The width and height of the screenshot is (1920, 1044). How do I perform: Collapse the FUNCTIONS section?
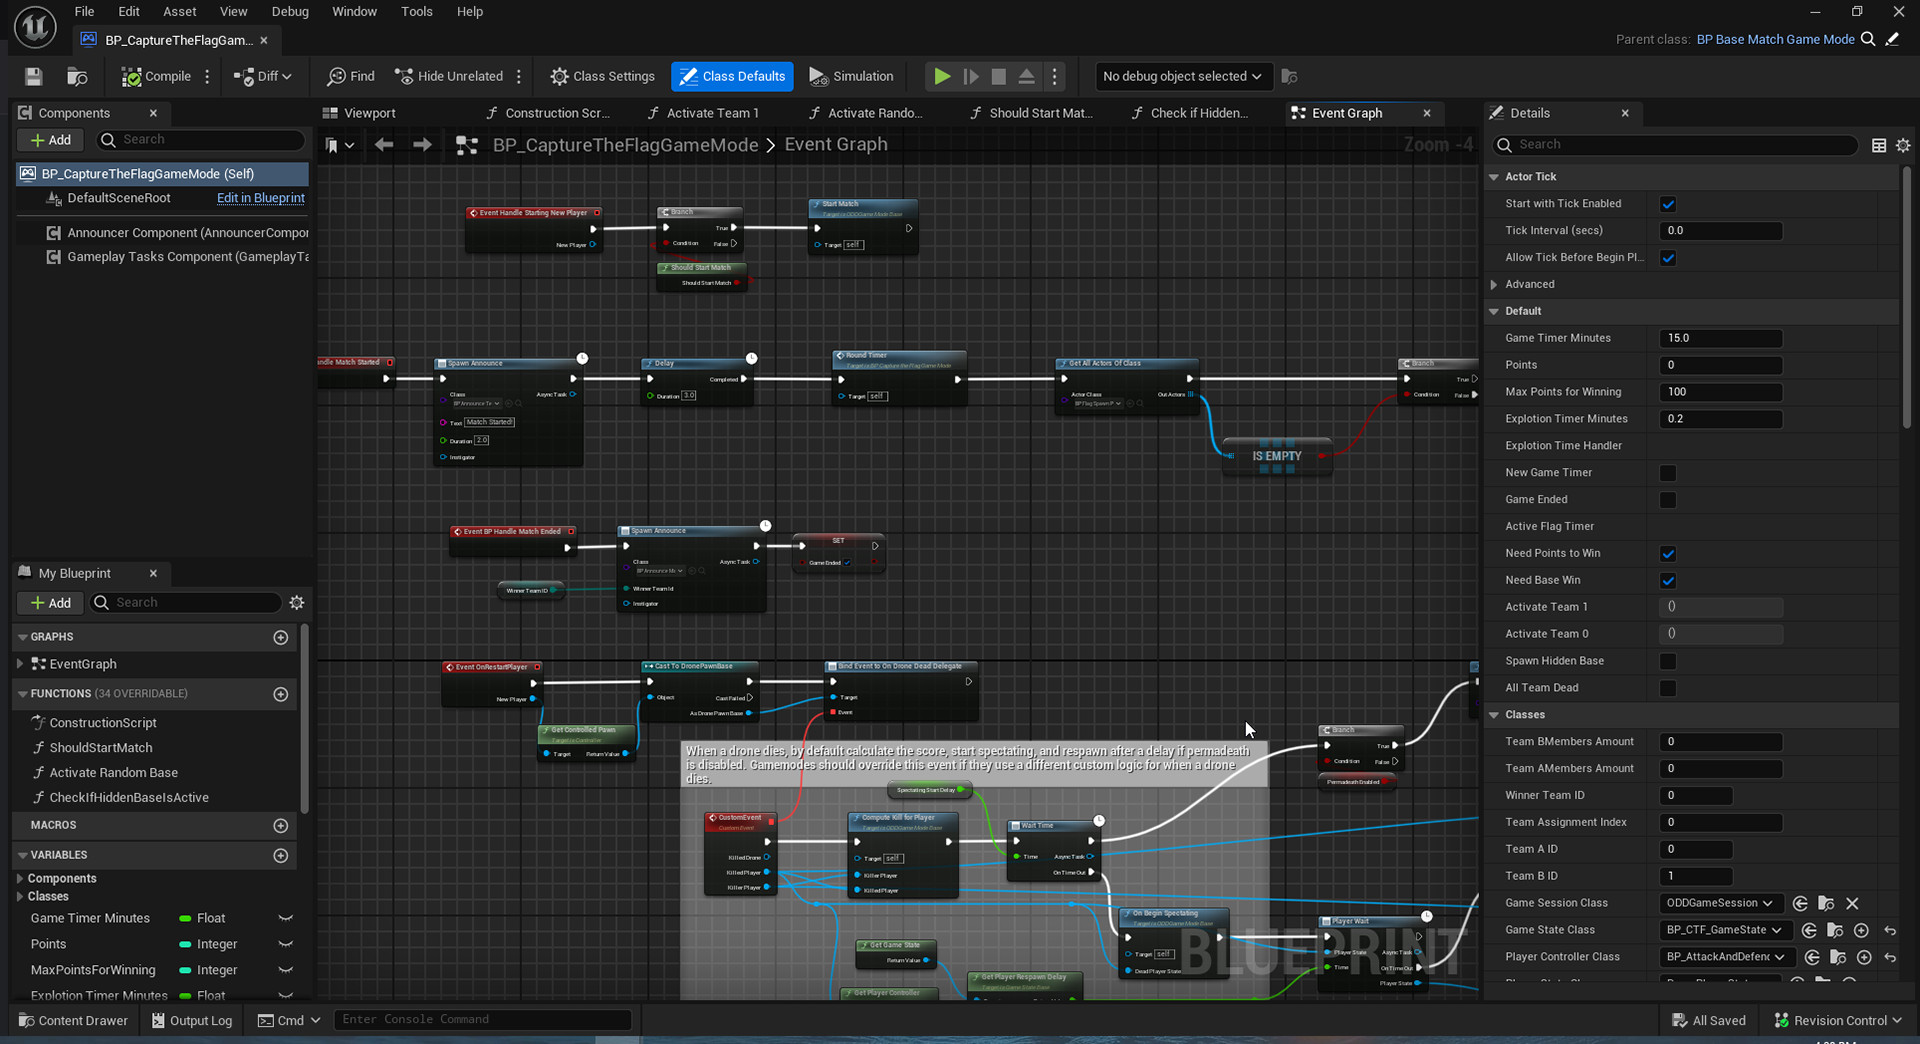[22, 694]
